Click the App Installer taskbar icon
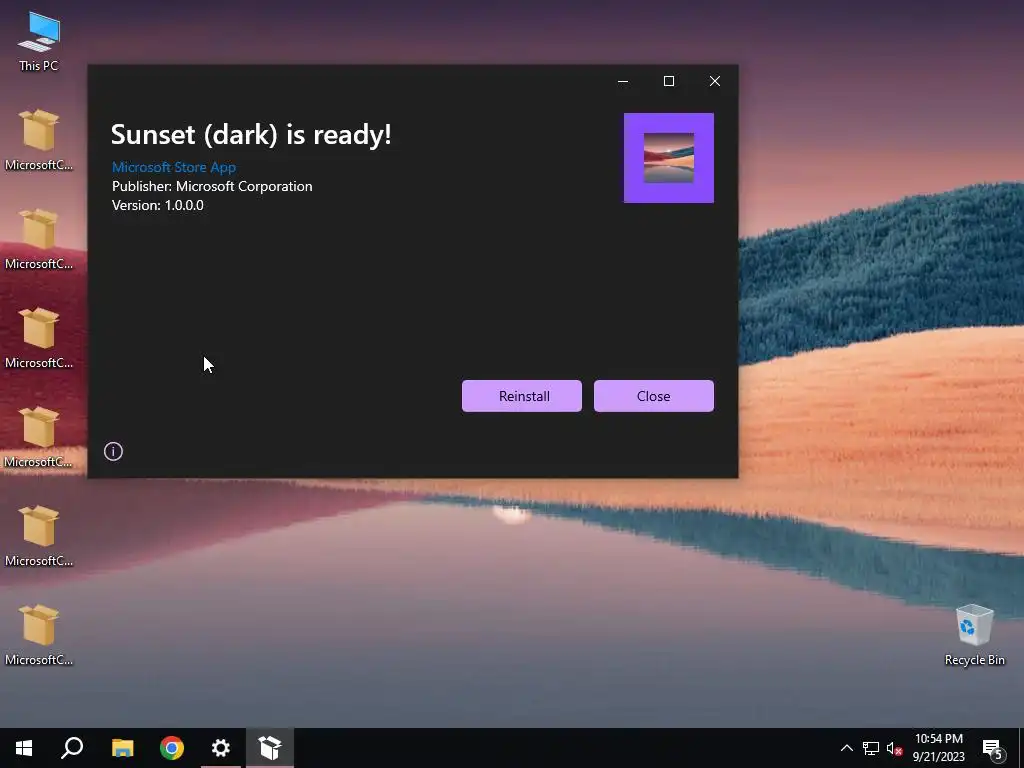The image size is (1024, 768). point(270,748)
